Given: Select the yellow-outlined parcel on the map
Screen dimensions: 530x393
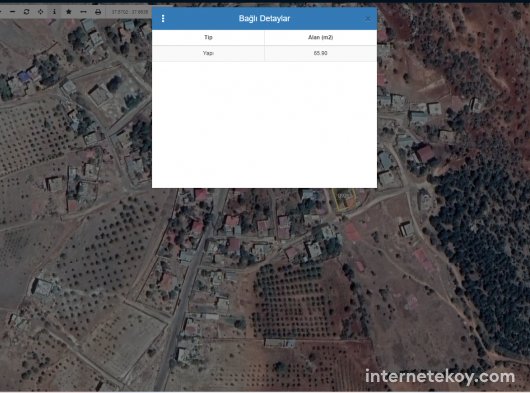Looking at the screenshot, I should coord(345,200).
